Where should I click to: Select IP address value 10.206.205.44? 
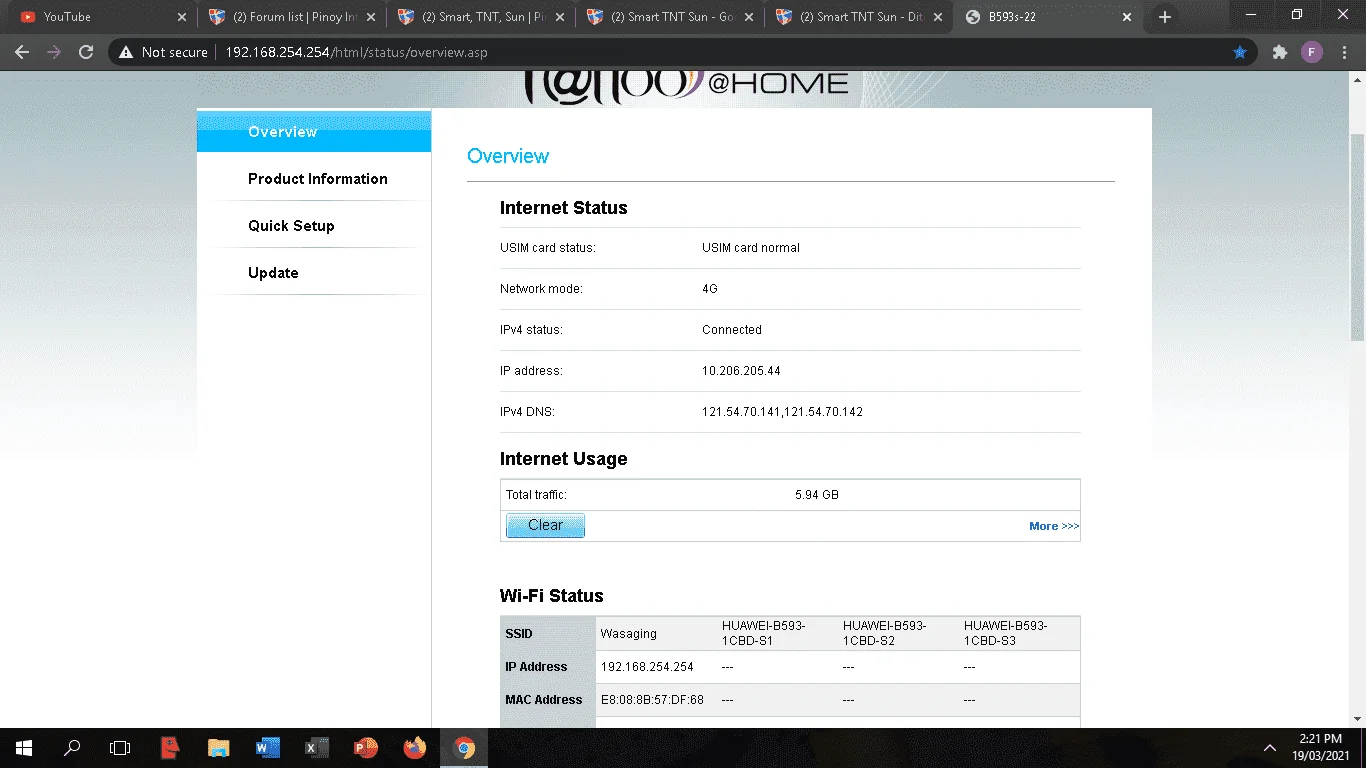[x=741, y=371]
